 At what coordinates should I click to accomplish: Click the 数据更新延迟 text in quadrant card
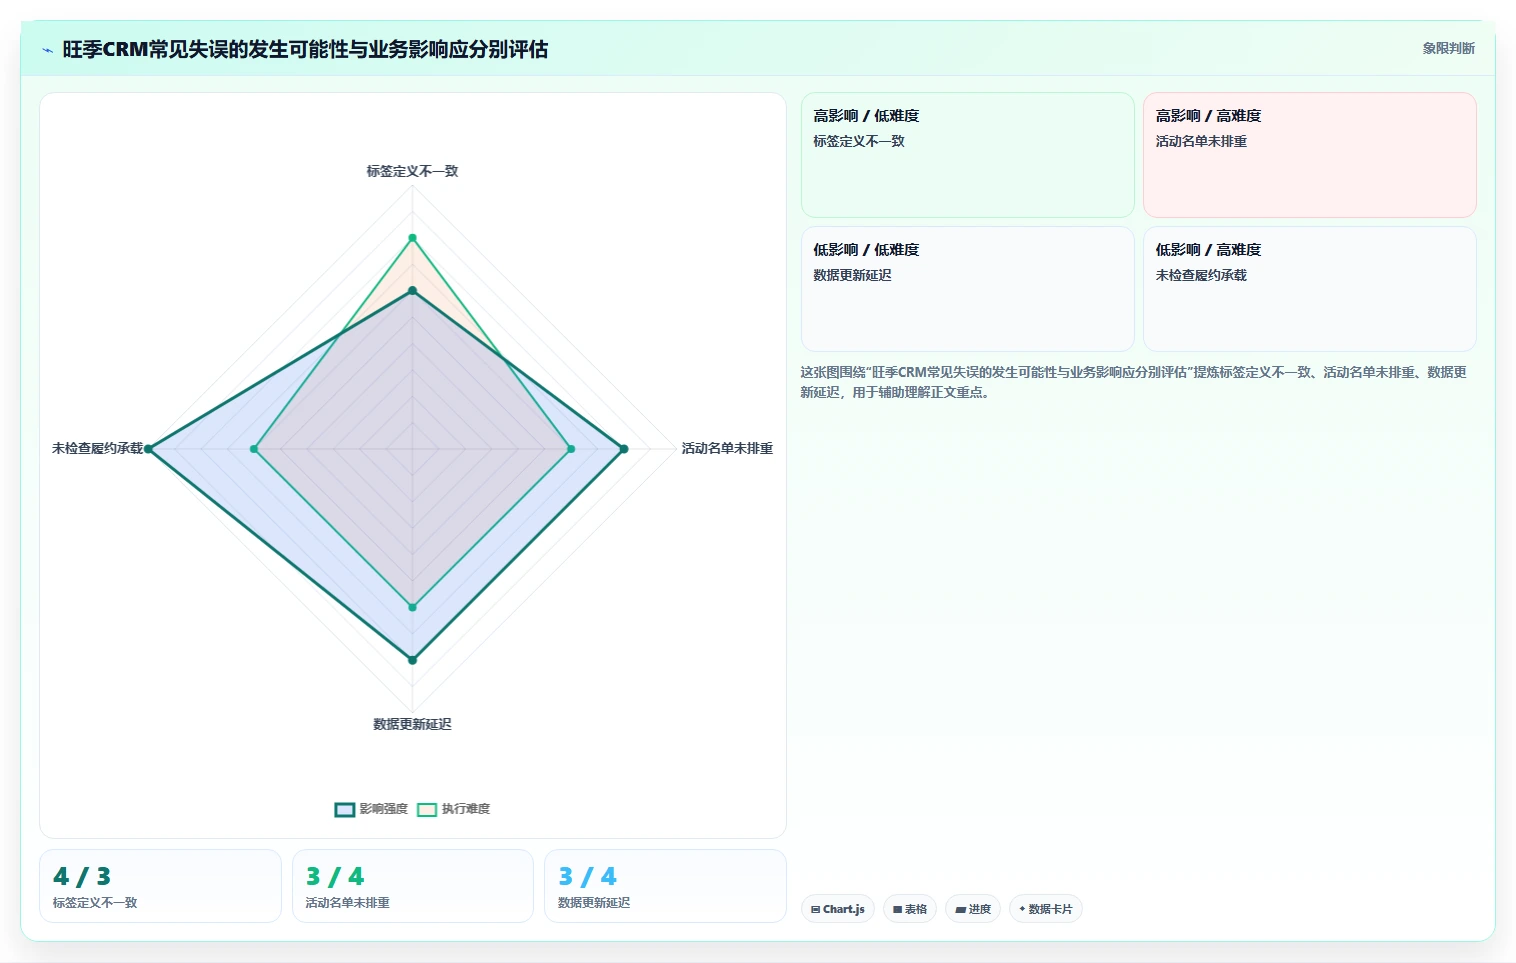(852, 275)
